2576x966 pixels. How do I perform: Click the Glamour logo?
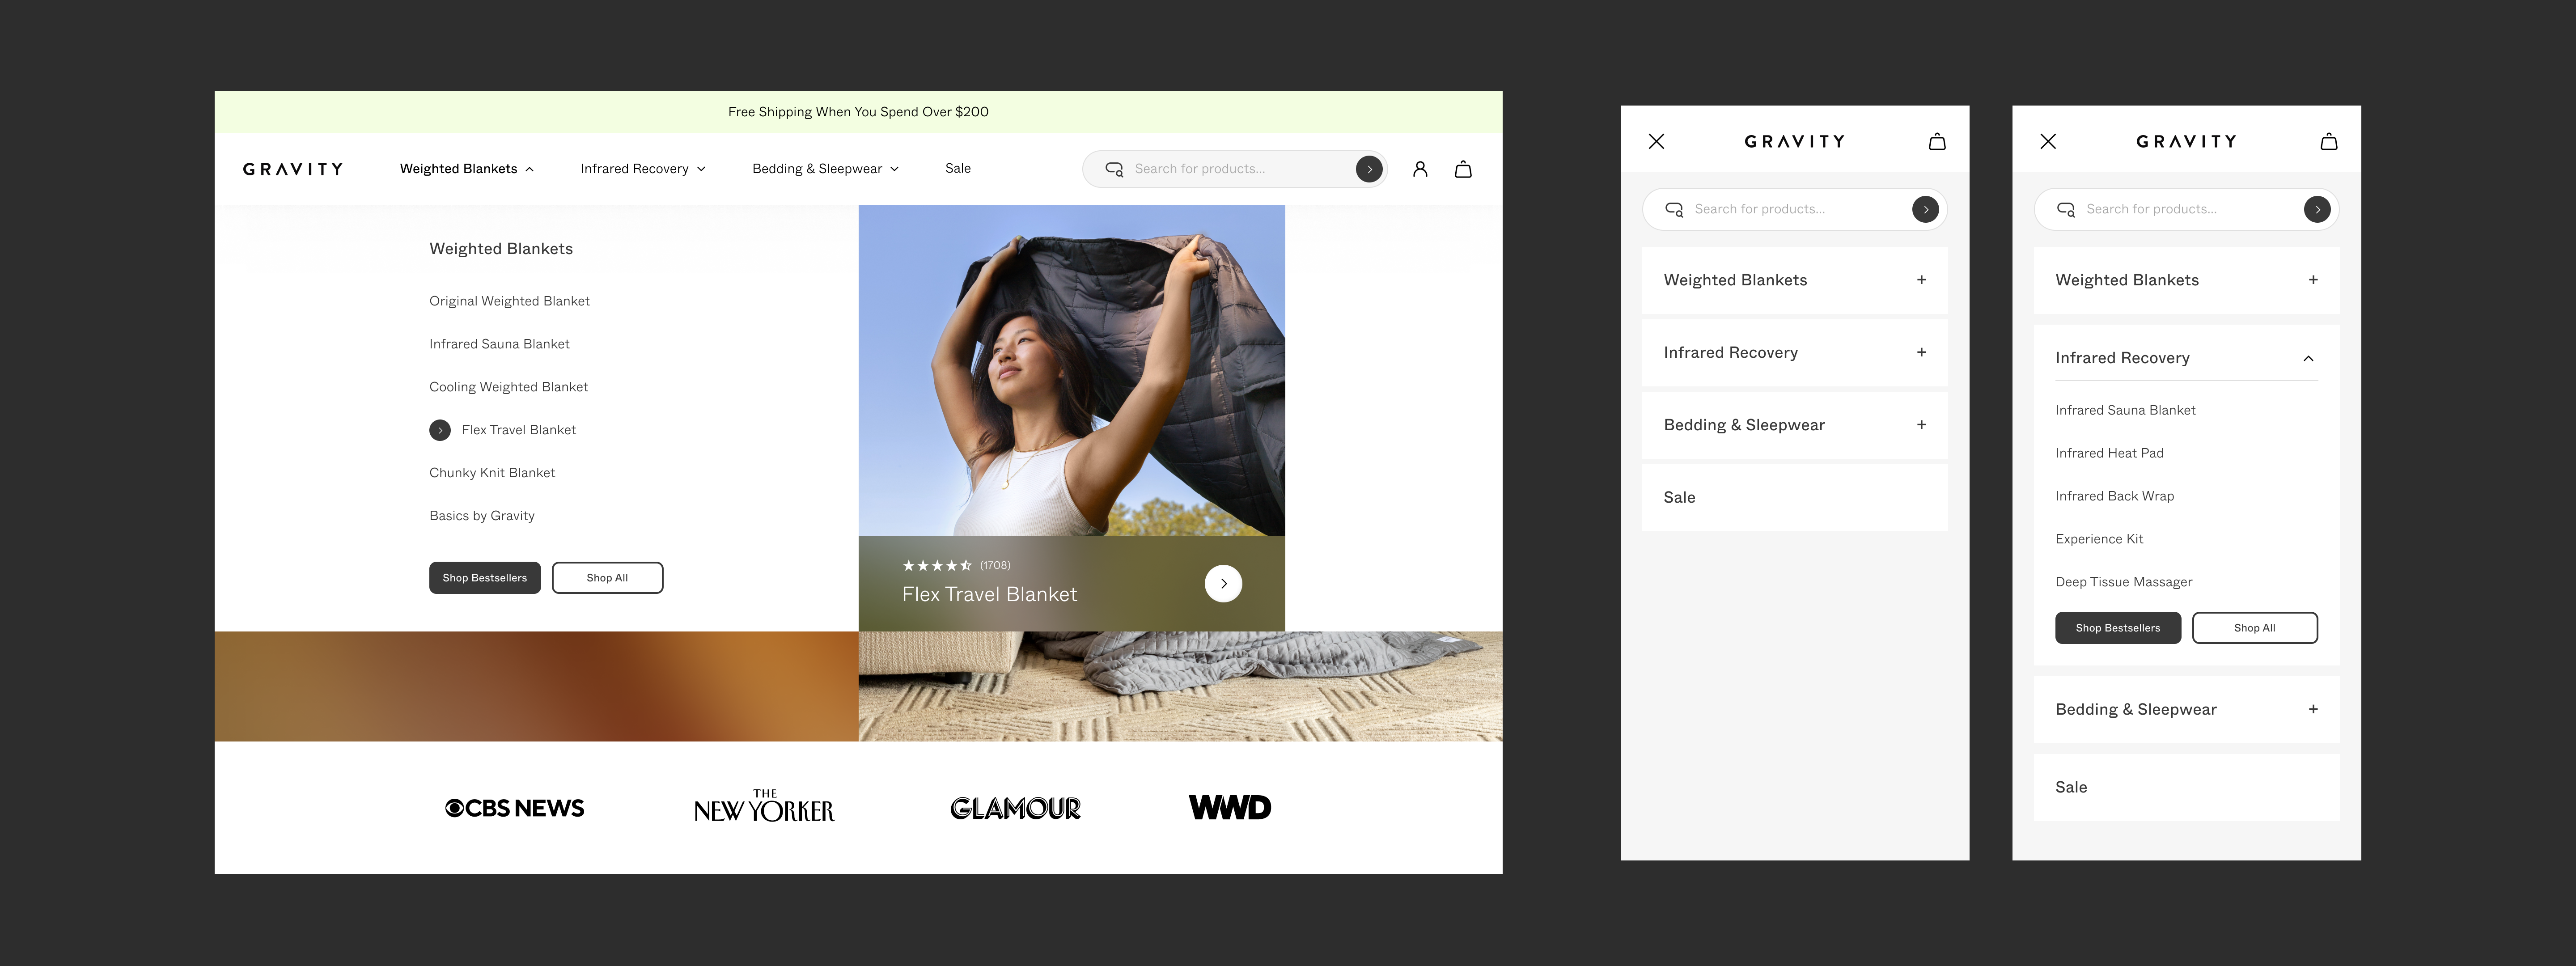[x=1015, y=808]
